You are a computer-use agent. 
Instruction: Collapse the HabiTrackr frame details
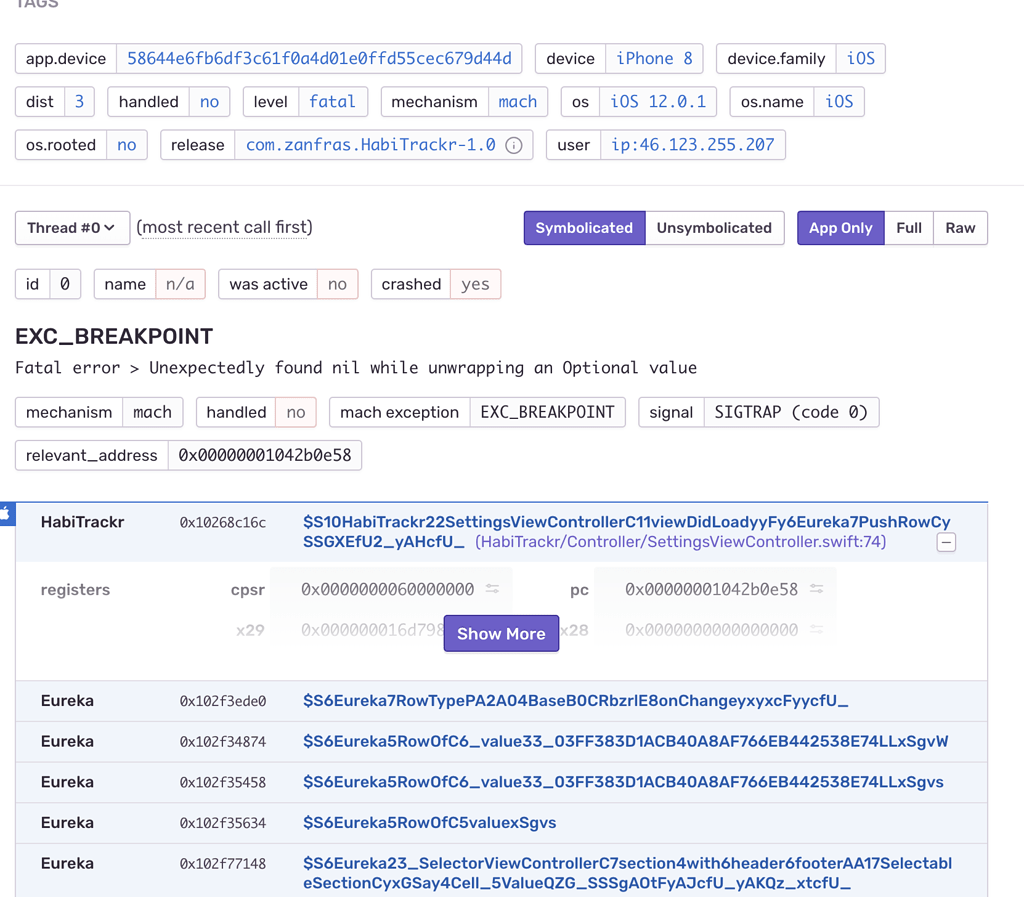[945, 541]
